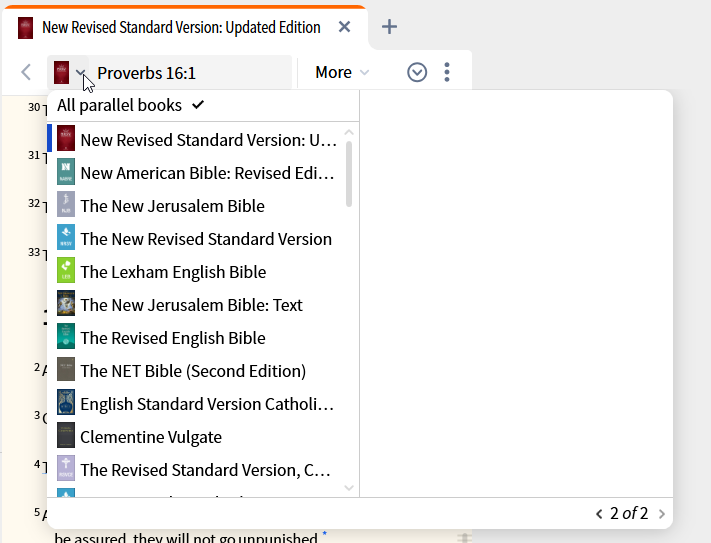
Task: Click the New Jerusalem Bible: Text cover thumbnail
Action: pyautogui.click(x=66, y=303)
